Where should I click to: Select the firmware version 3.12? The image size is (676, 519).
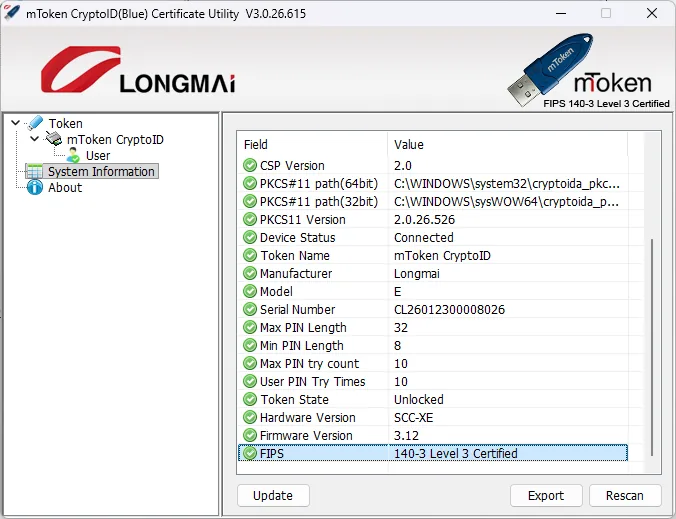406,436
